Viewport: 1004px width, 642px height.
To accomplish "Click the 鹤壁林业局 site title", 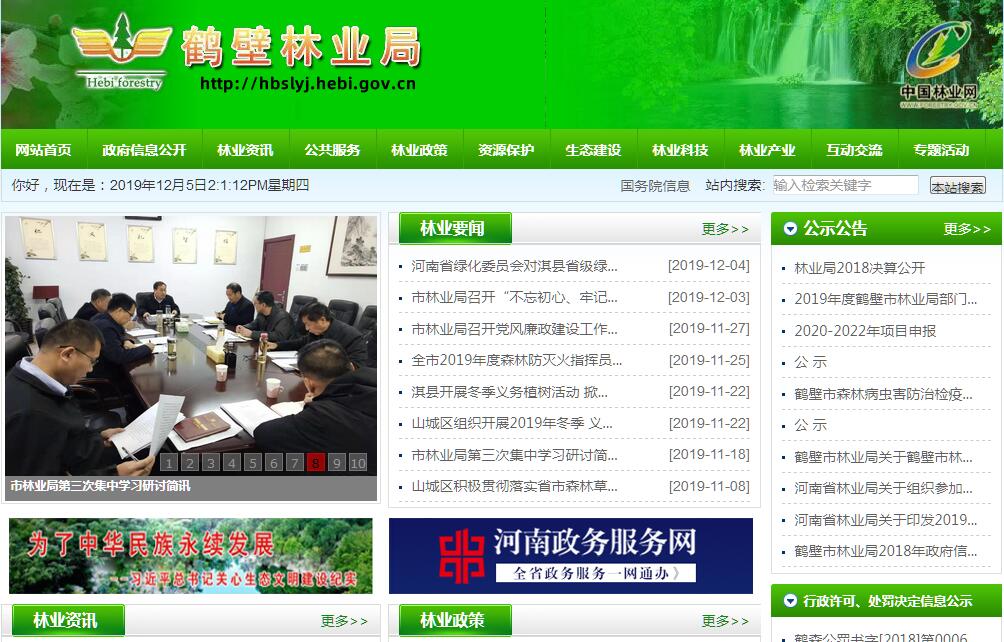I will (301, 47).
